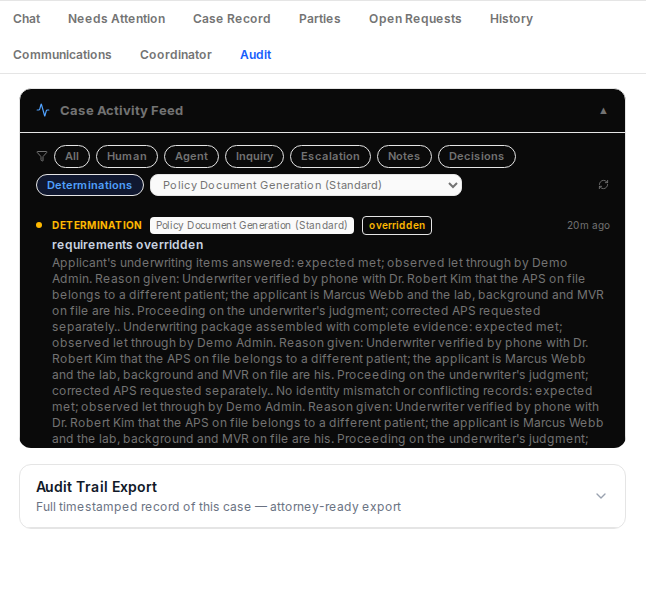Filter feed by Human activity
This screenshot has width=646, height=605.
(127, 157)
